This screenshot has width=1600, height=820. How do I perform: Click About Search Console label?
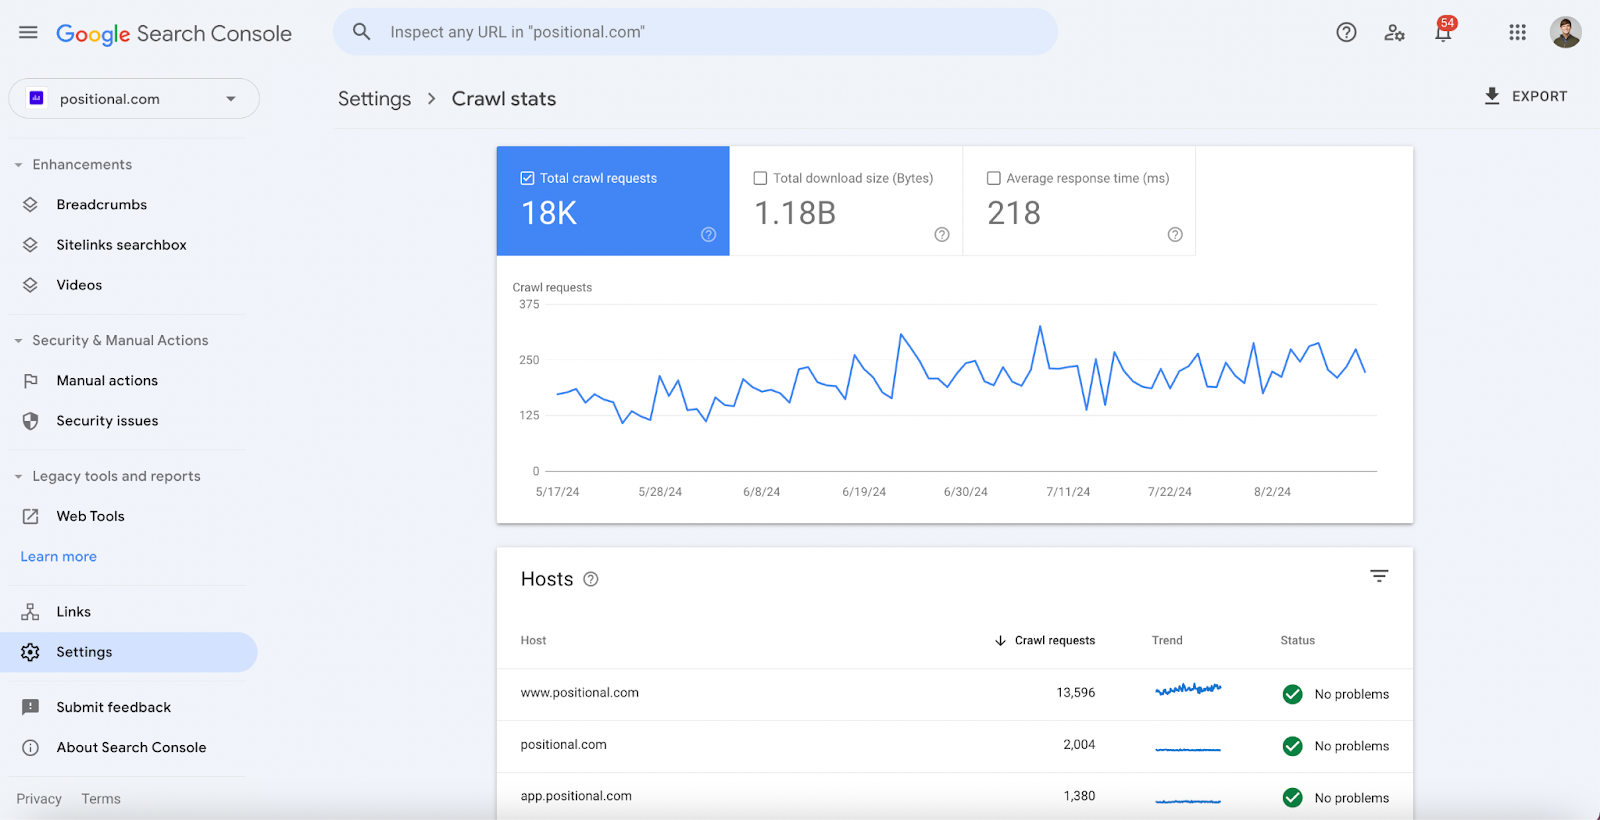point(131,748)
